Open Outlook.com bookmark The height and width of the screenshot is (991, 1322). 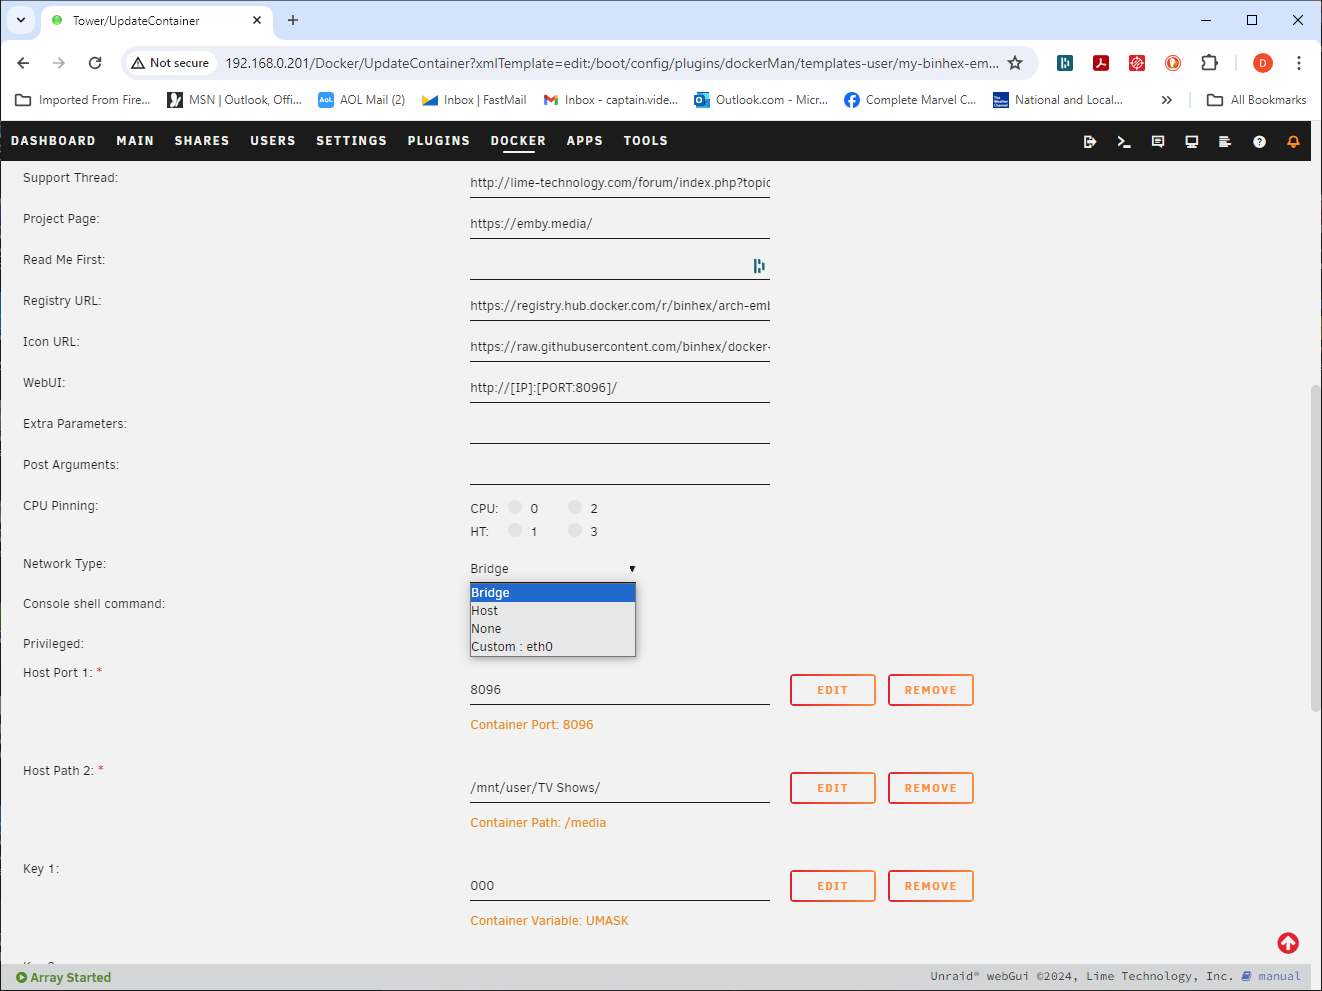coord(761,100)
